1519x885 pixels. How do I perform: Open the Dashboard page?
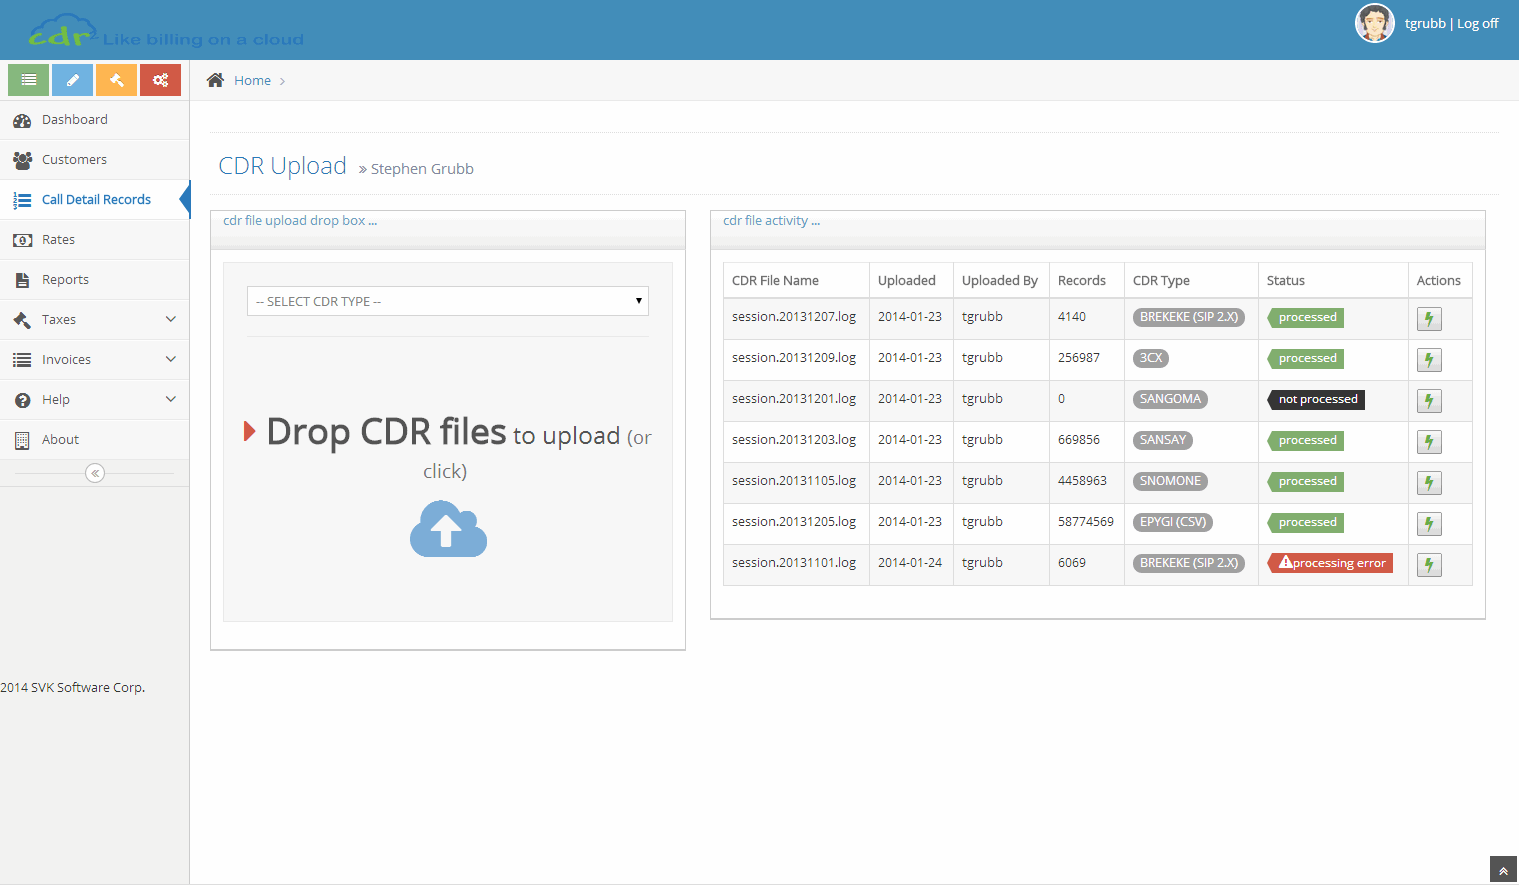[x=74, y=119]
